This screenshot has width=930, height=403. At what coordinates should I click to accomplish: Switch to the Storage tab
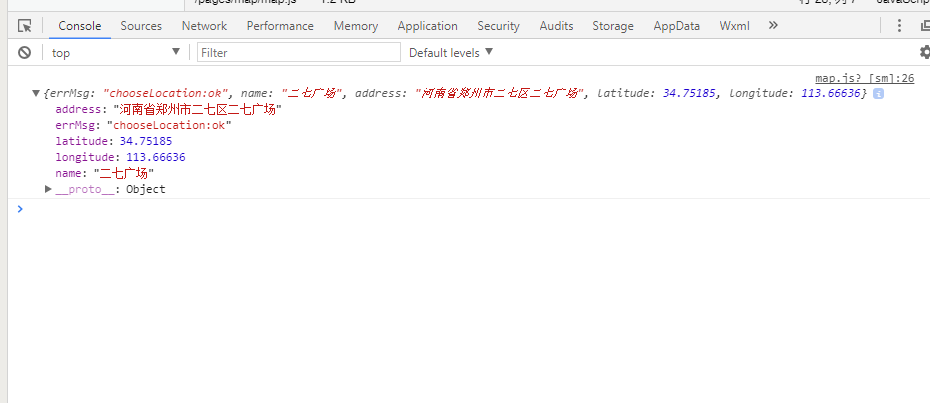click(613, 26)
